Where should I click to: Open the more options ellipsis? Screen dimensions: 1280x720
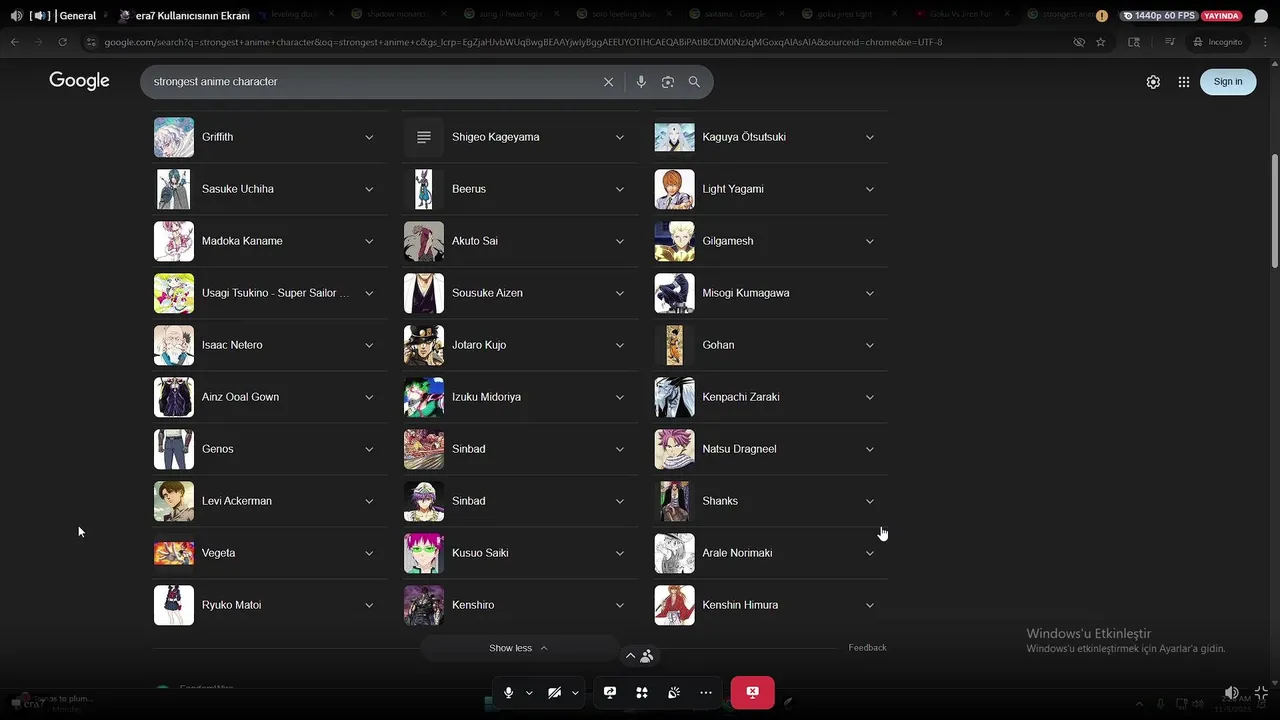[706, 692]
